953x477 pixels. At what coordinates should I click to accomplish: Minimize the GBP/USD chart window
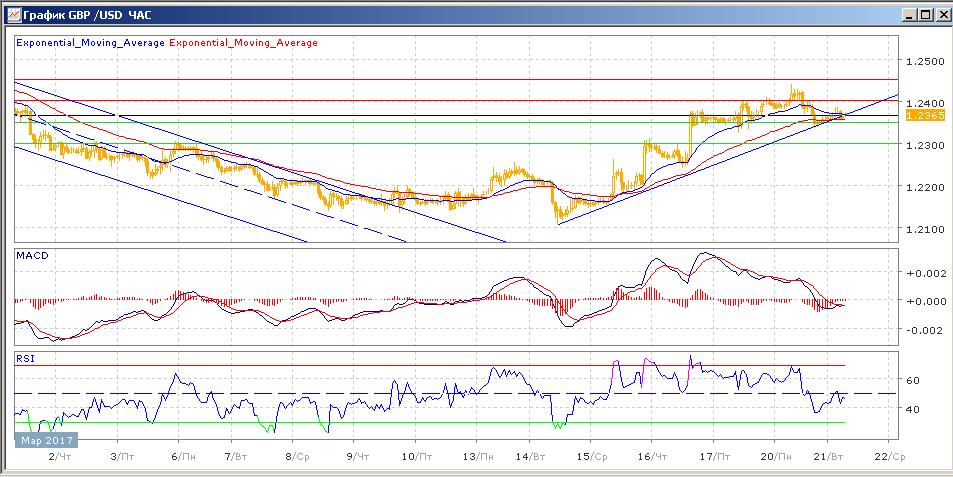tap(908, 14)
